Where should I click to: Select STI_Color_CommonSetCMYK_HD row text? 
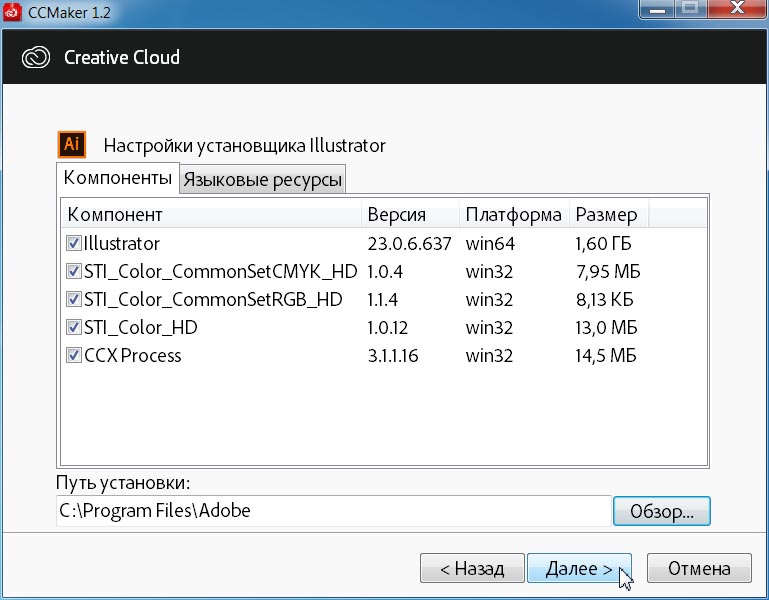click(x=220, y=271)
